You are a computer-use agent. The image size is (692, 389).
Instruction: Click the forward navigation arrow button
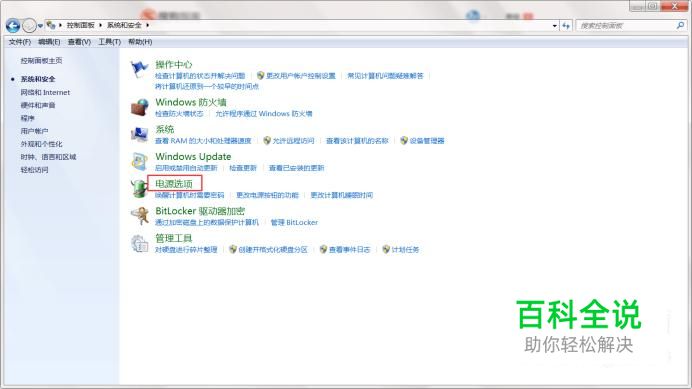[29, 26]
